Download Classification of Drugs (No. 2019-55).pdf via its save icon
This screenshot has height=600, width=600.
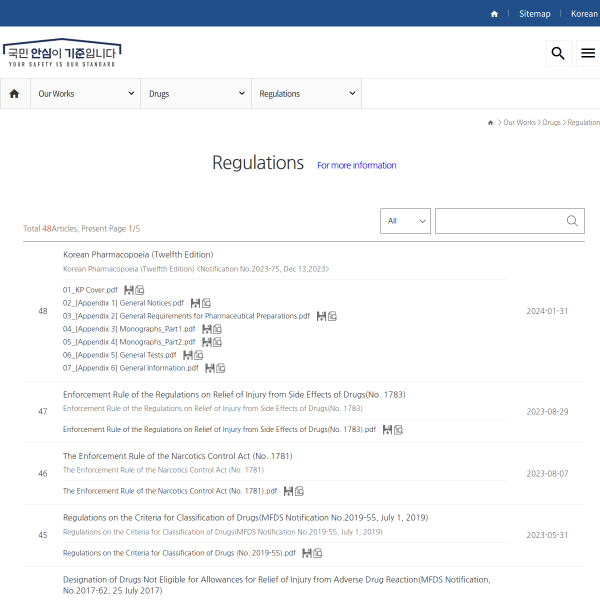click(x=307, y=553)
